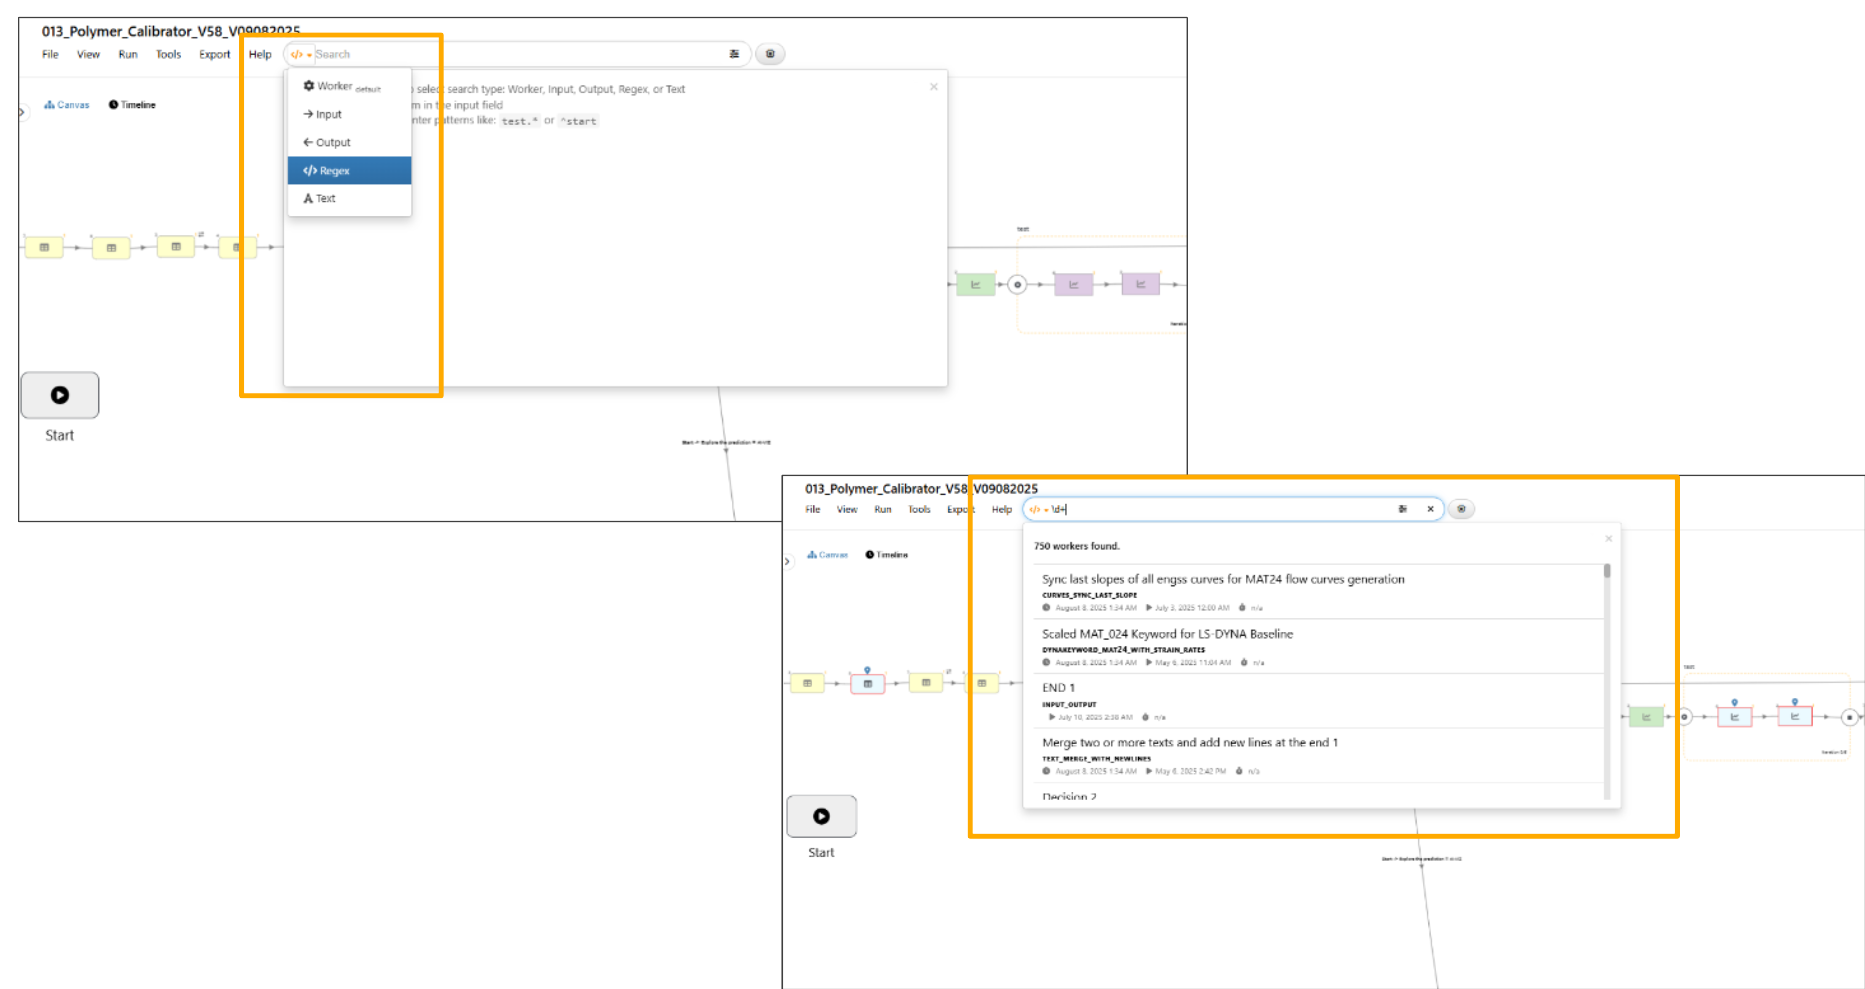1865x989 pixels.
Task: Click DYNAKEYWORD_MAT24_WITH_STRAIN_RATES worker type label
Action: pyautogui.click(x=1123, y=650)
